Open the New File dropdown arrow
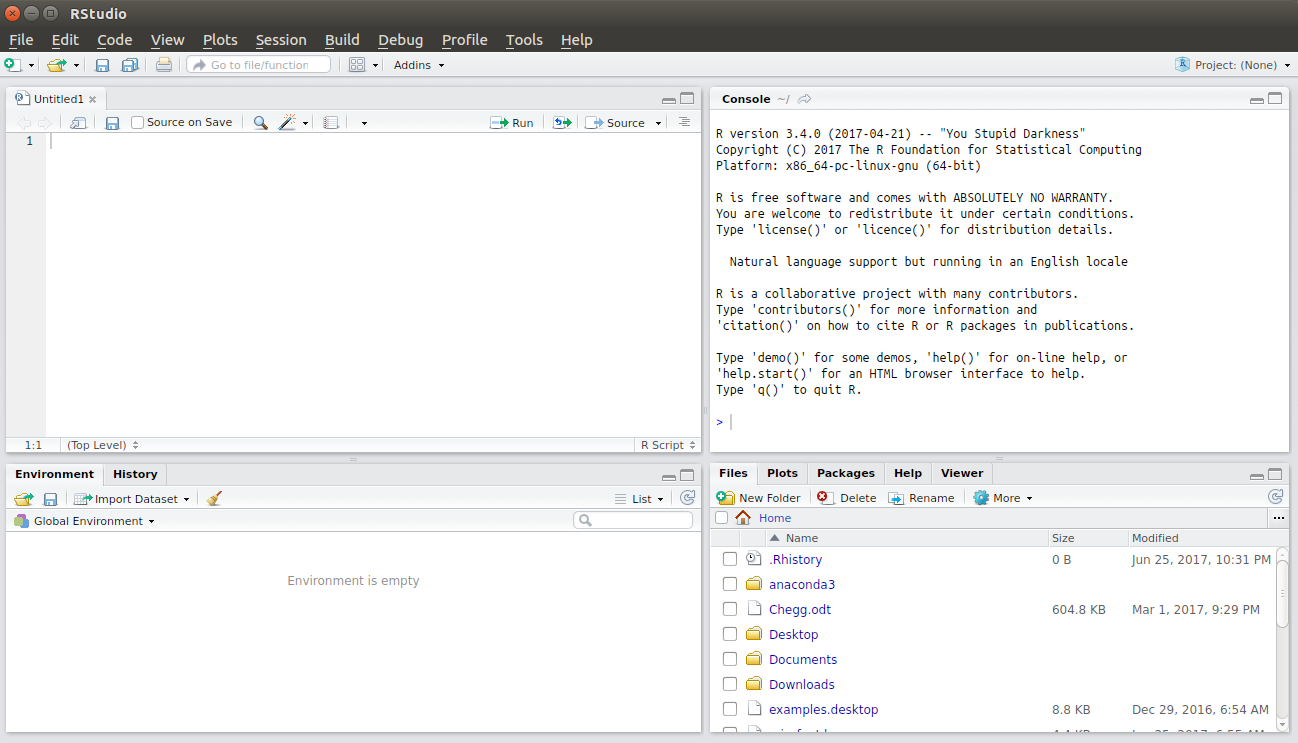 (x=31, y=66)
